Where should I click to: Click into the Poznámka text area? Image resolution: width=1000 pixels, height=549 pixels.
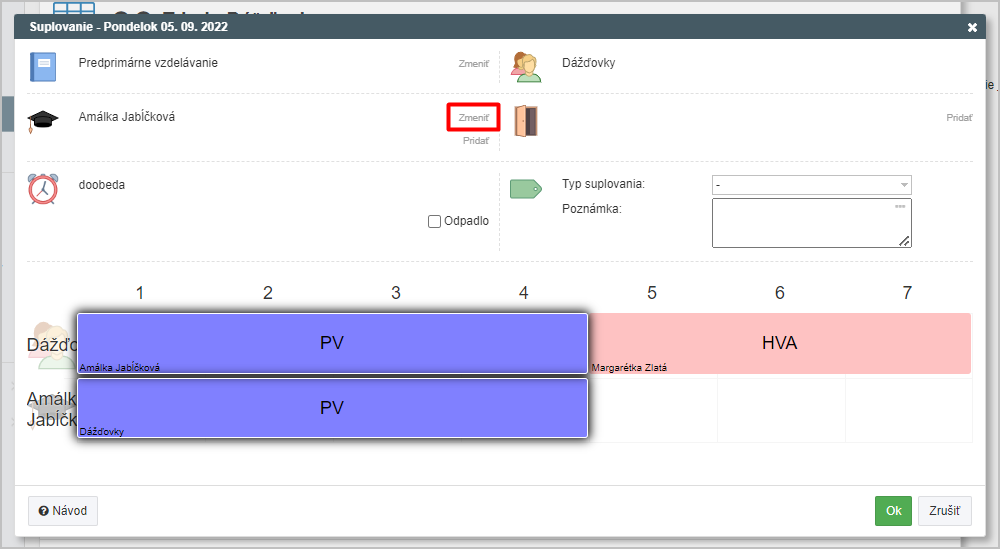[805, 228]
